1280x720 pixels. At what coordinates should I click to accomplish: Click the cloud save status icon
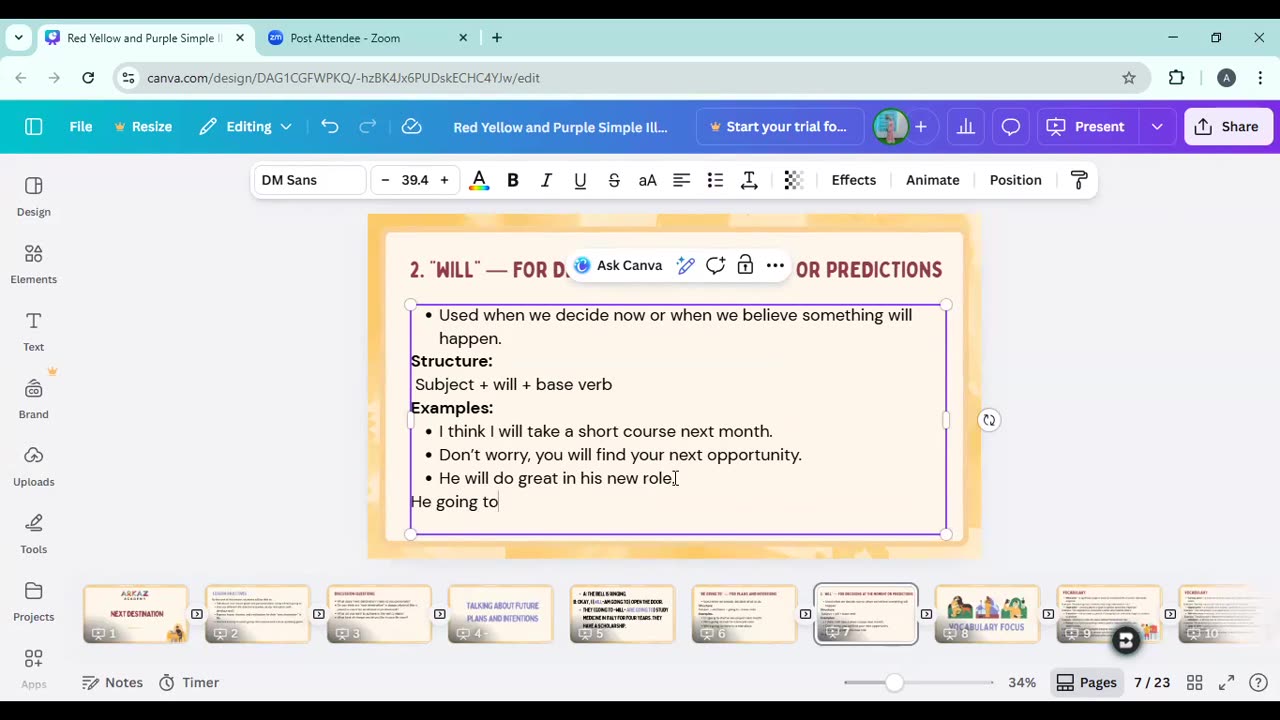tap(411, 127)
